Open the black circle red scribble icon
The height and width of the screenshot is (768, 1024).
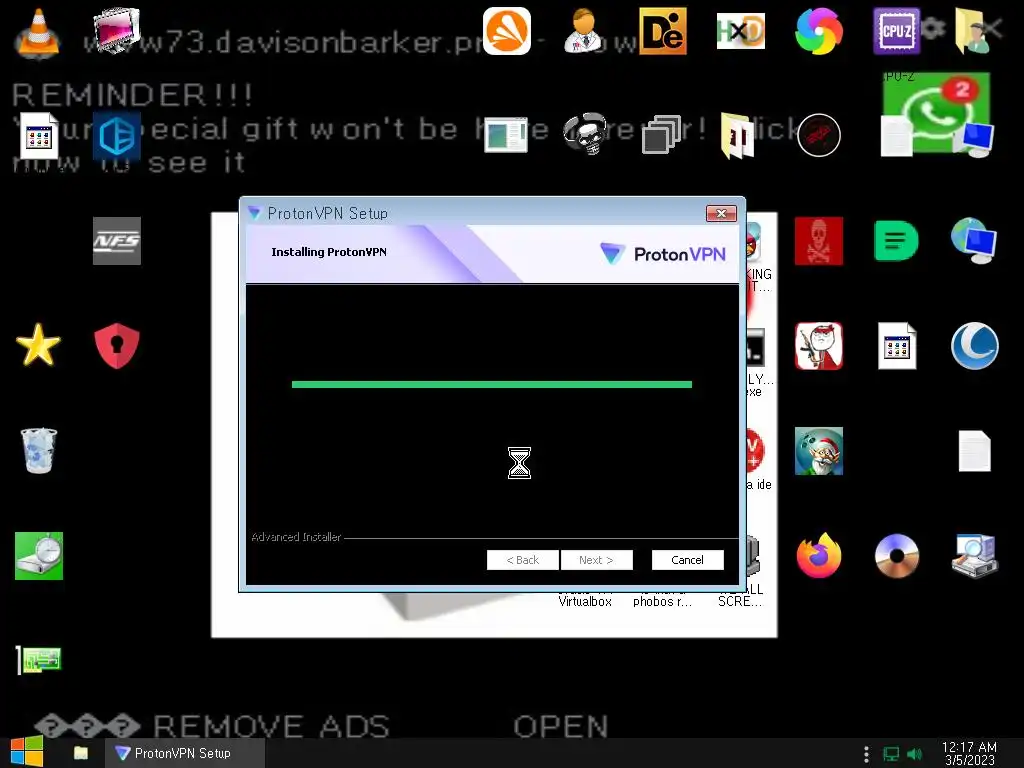(x=819, y=135)
